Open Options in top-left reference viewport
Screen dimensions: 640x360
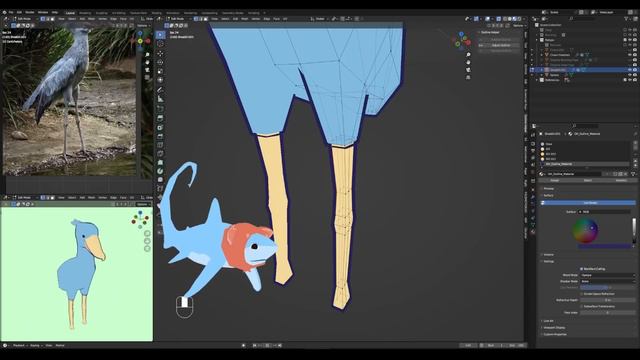142,25
